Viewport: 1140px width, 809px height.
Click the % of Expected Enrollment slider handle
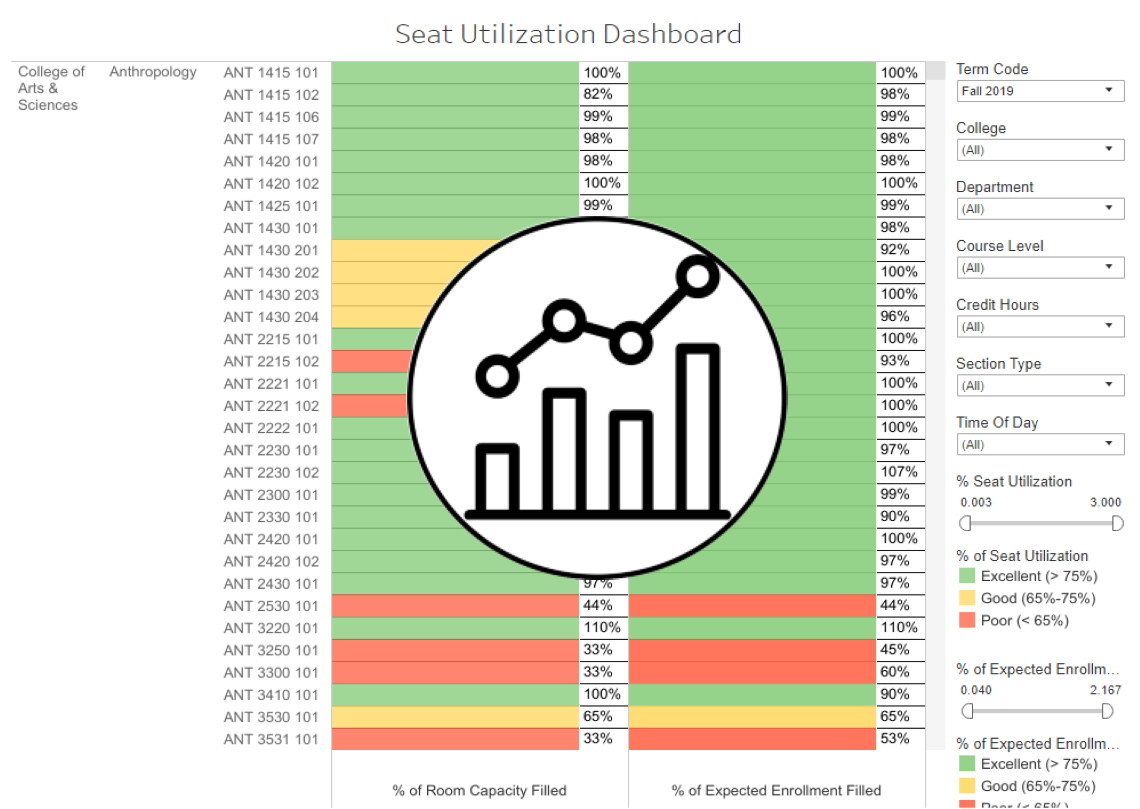pos(966,709)
